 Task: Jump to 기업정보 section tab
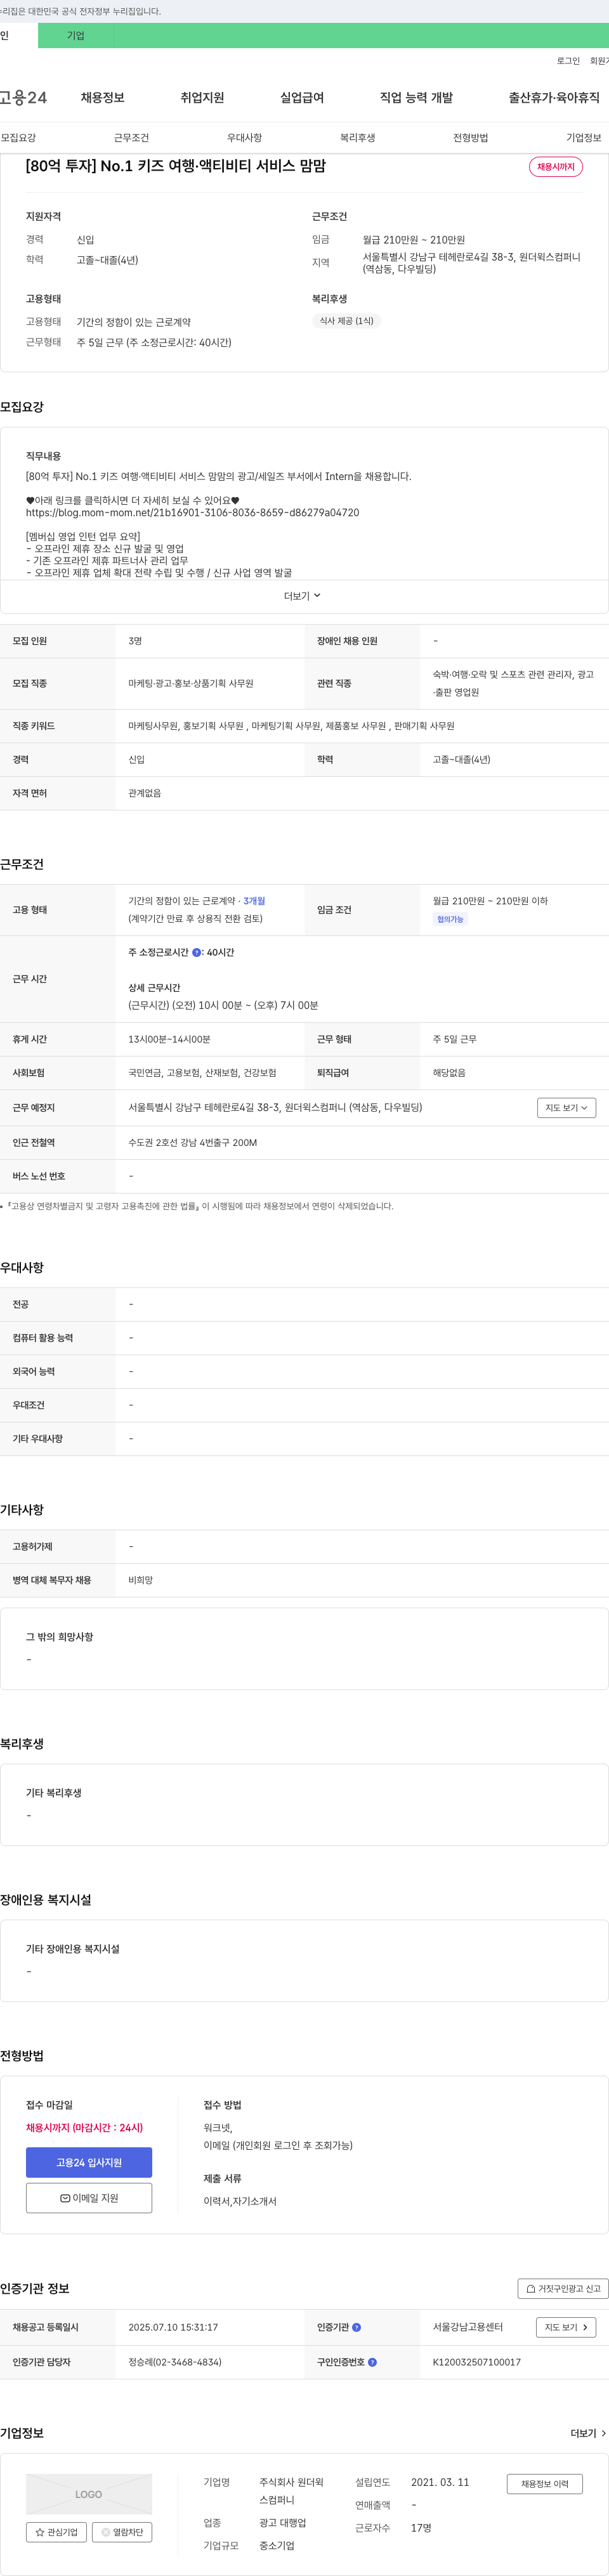point(584,138)
